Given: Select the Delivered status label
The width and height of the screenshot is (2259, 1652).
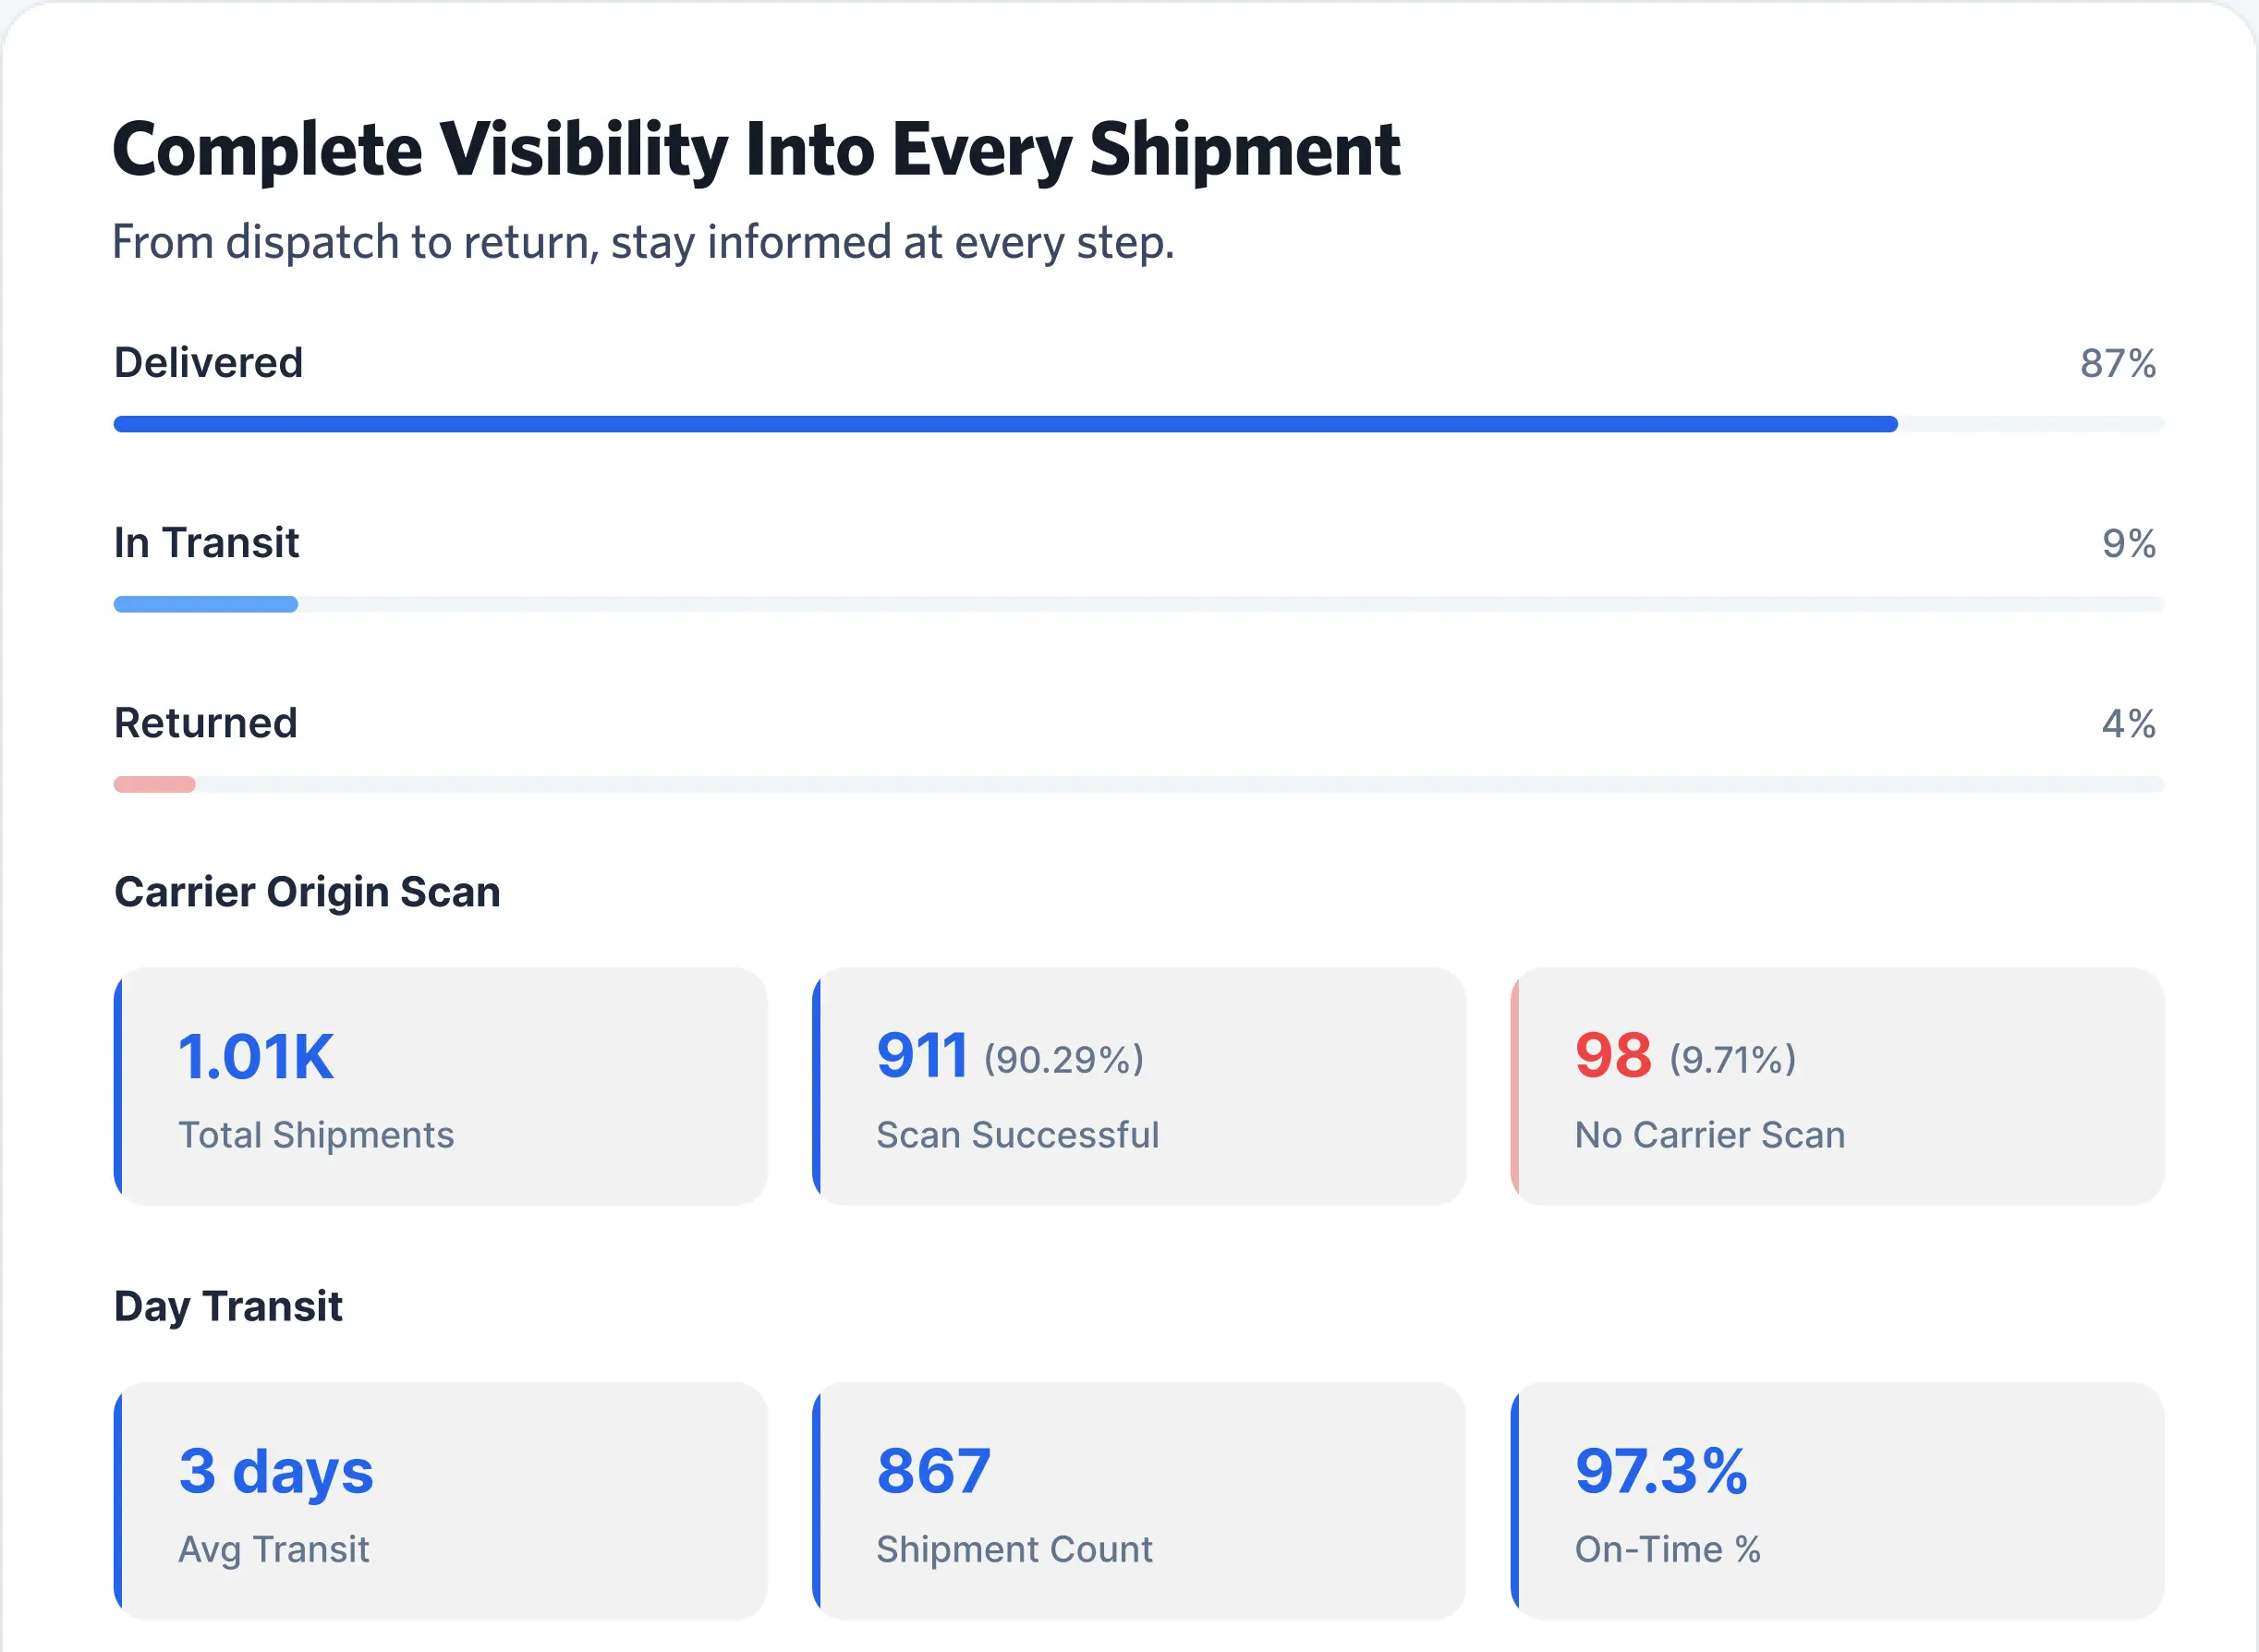Looking at the screenshot, I should [x=208, y=362].
